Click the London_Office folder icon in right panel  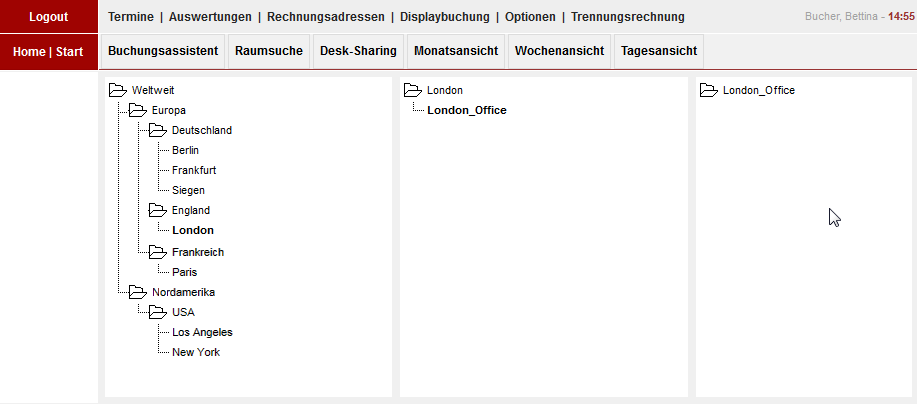click(709, 90)
